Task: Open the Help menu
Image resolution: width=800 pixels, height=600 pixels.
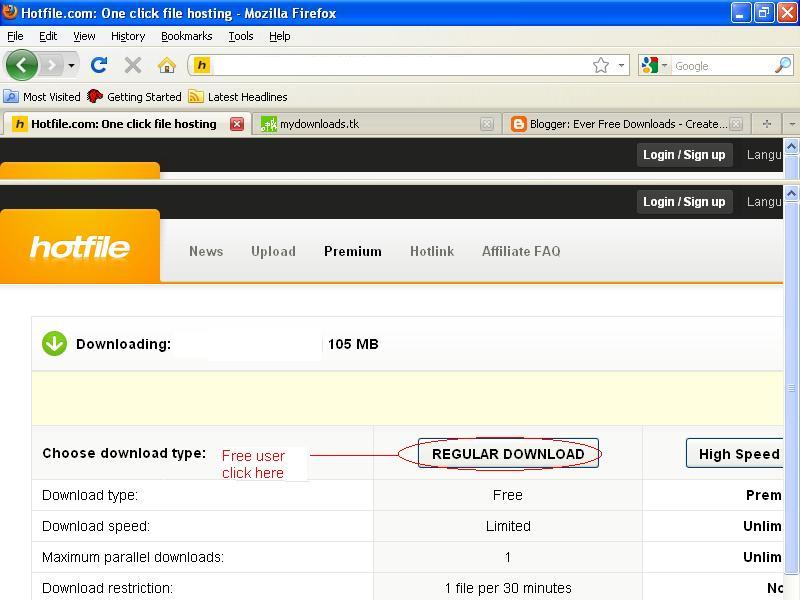Action: 280,36
